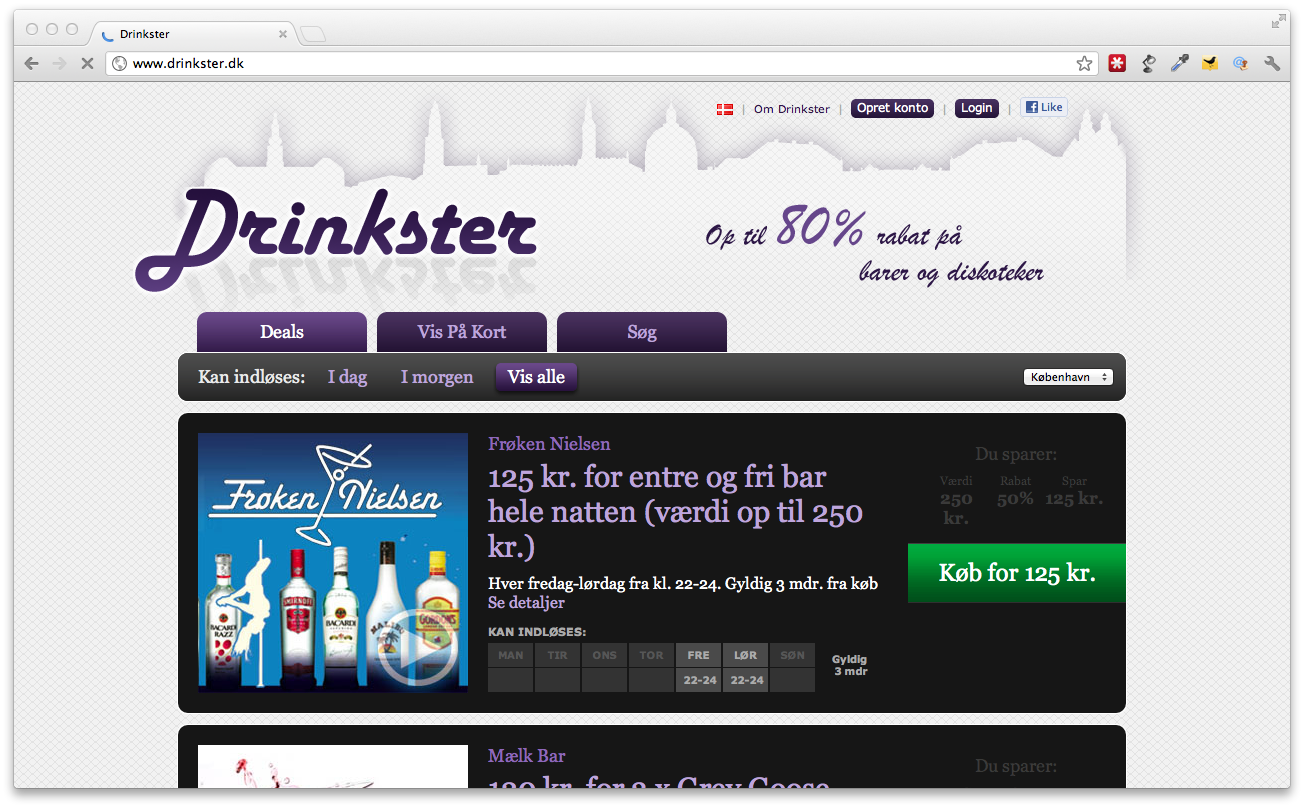
Task: Open the browser wrench settings menu
Action: click(x=1272, y=63)
